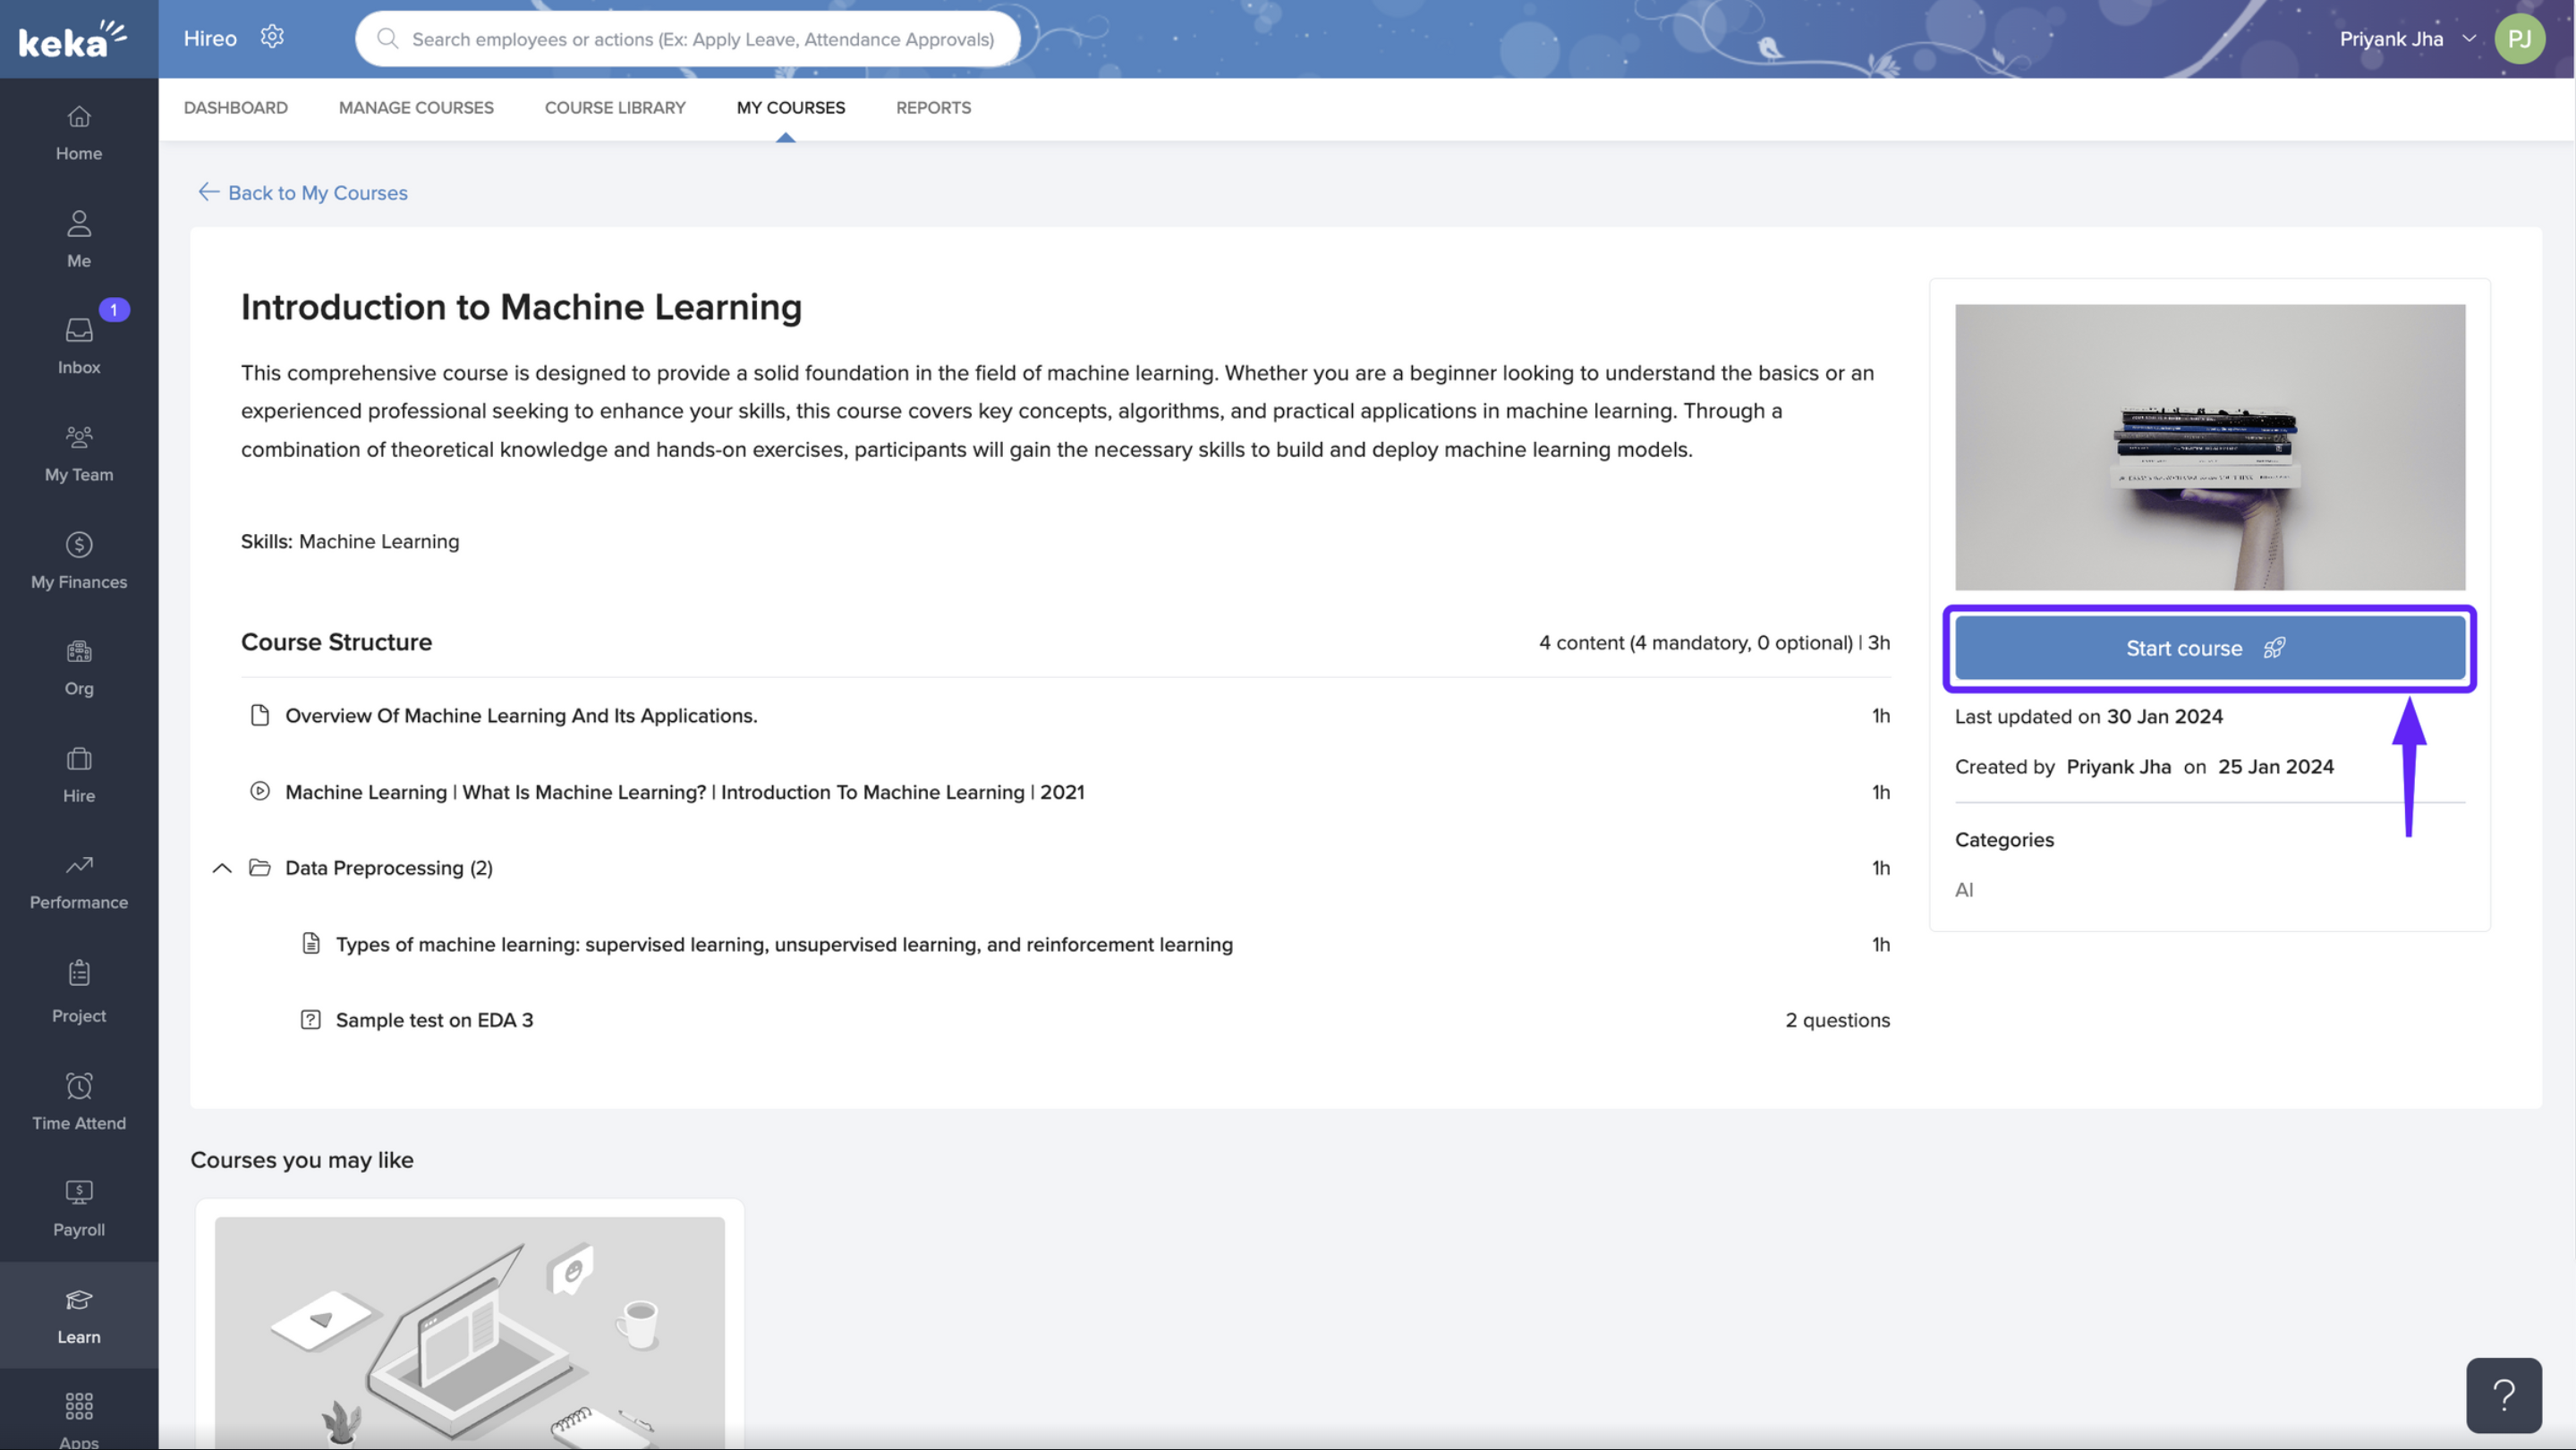
Task: Click the Start course button
Action: tap(2208, 648)
